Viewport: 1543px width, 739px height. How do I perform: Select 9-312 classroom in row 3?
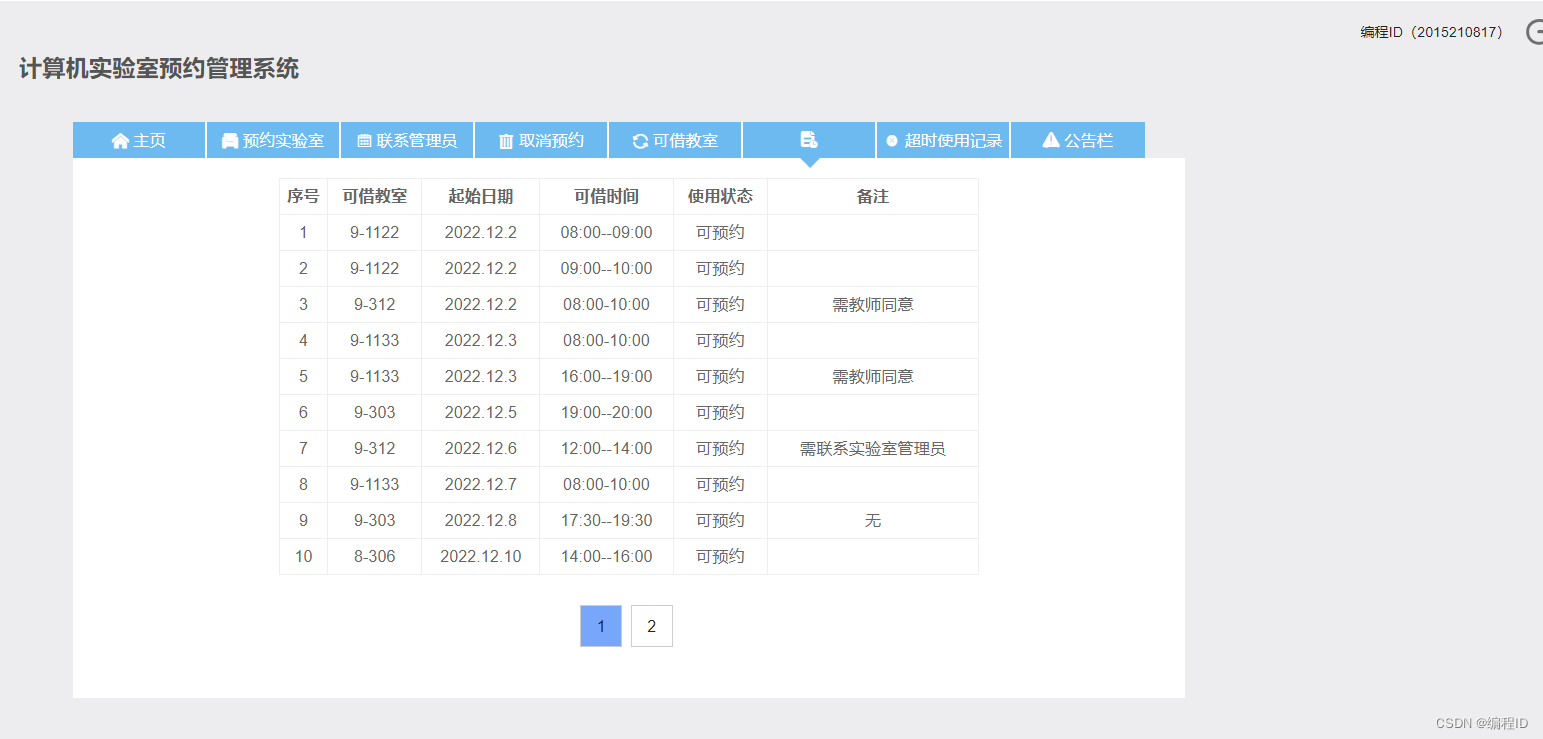375,305
